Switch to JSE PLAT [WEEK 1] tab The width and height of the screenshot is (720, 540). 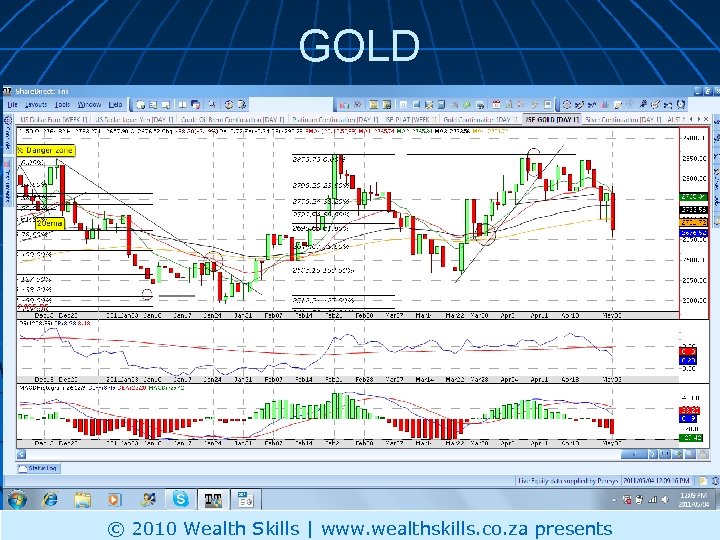pyautogui.click(x=411, y=119)
